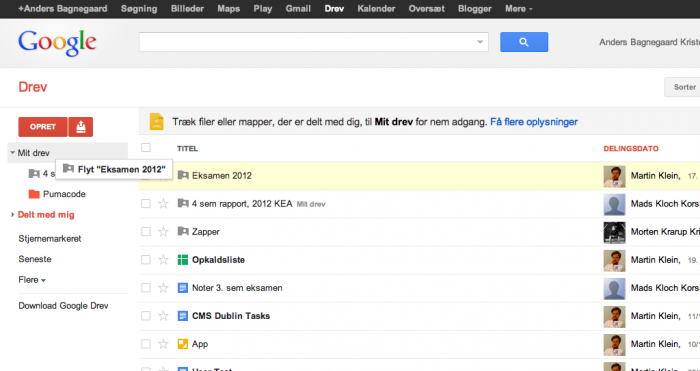Open Blogger in the top bar
Image resolution: width=700 pixels, height=371 pixels.
(x=475, y=8)
